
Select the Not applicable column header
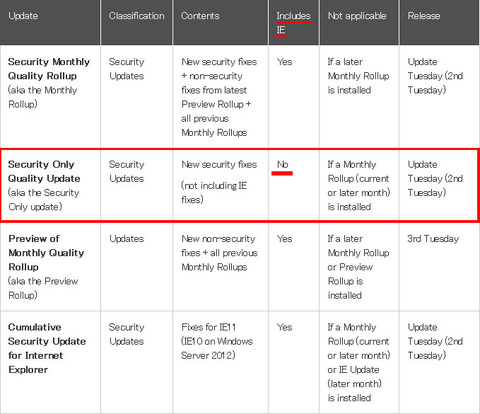point(357,16)
